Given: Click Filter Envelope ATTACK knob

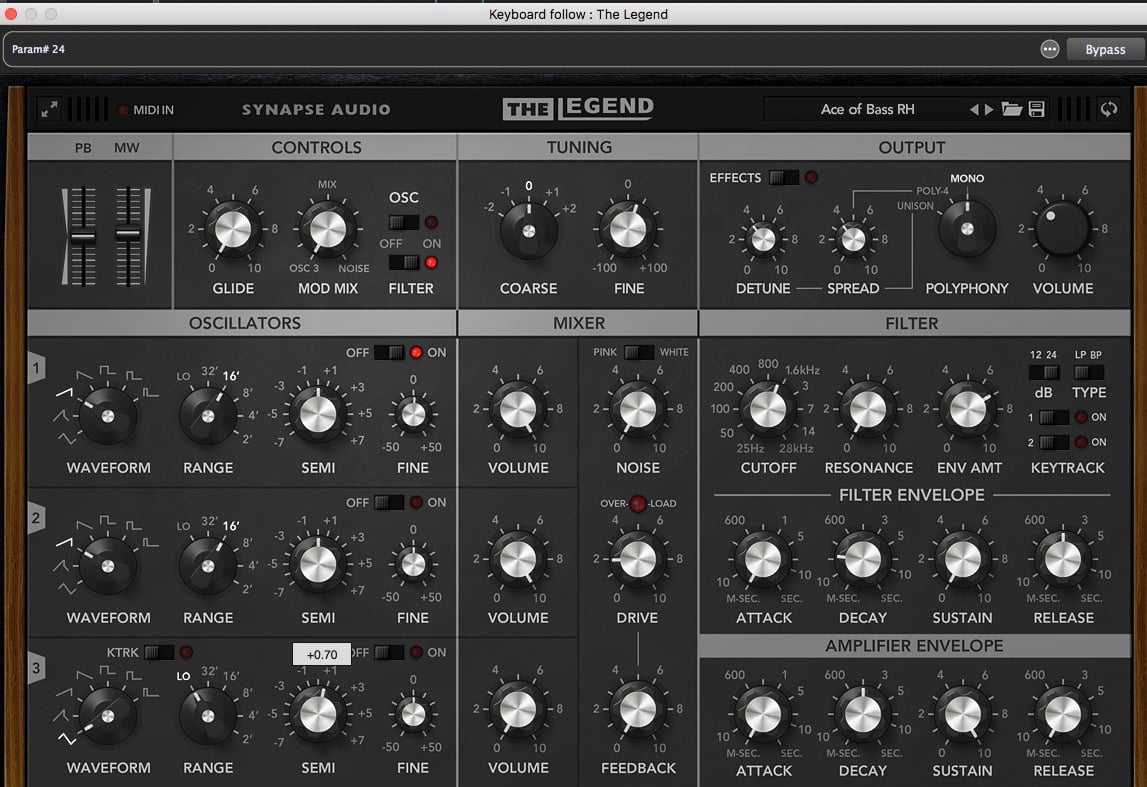Looking at the screenshot, I should (x=763, y=560).
